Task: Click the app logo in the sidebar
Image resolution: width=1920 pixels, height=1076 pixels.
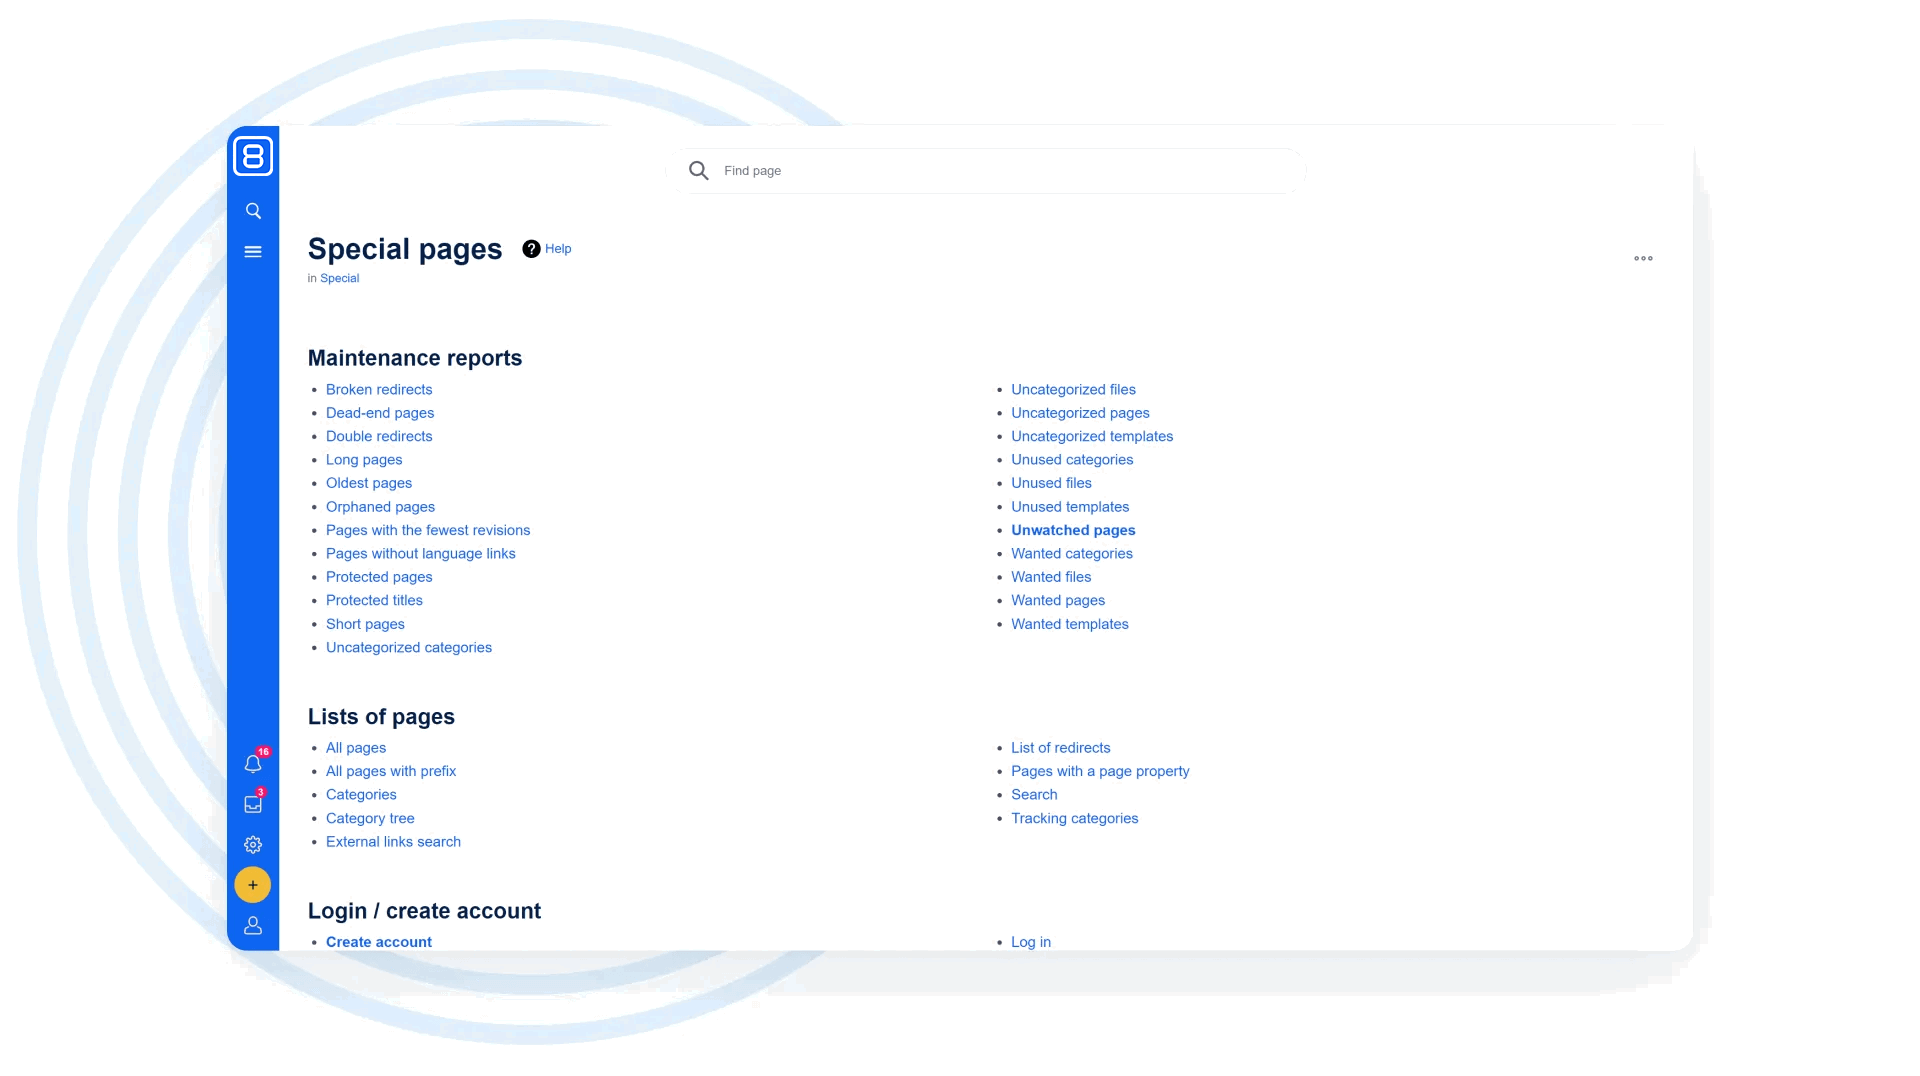Action: (x=253, y=156)
